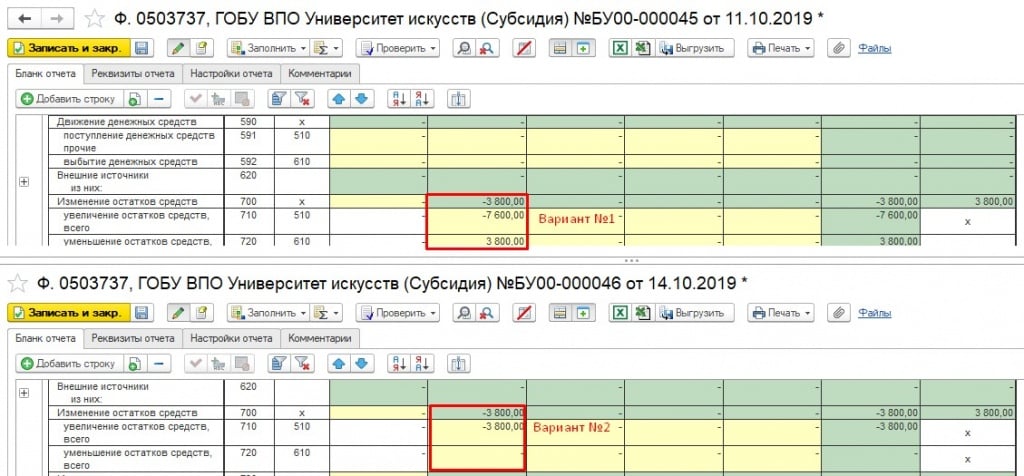Toggle the table grid view icon in report 000046

(x=560, y=313)
